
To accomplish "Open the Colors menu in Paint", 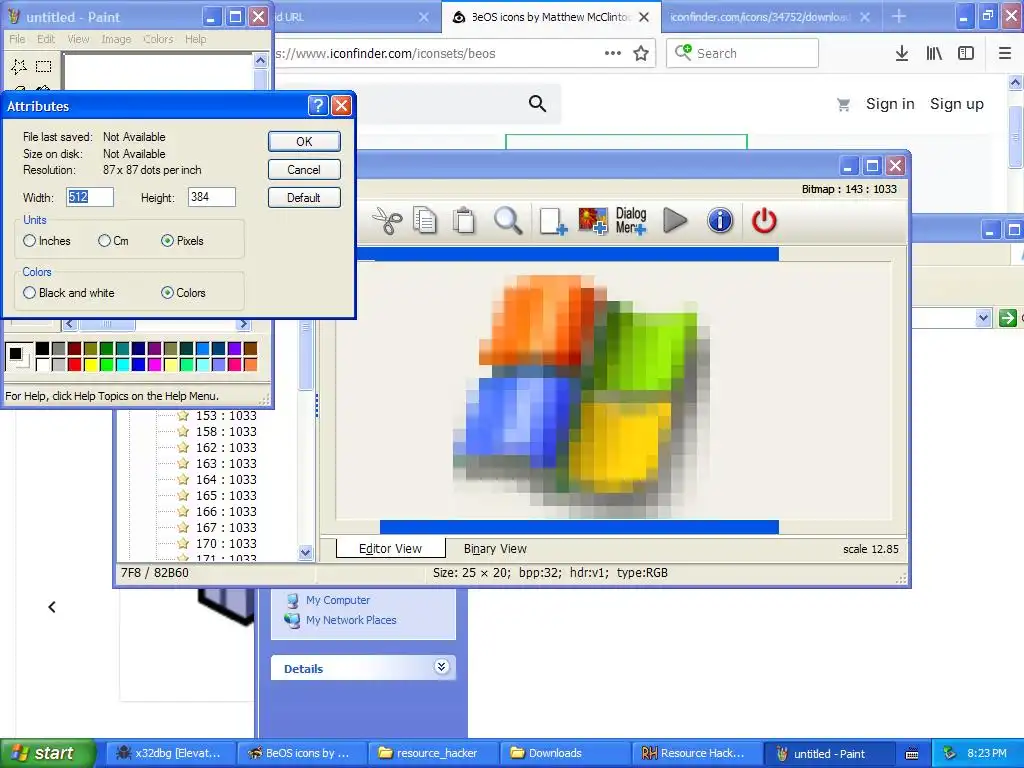I will pos(158,39).
